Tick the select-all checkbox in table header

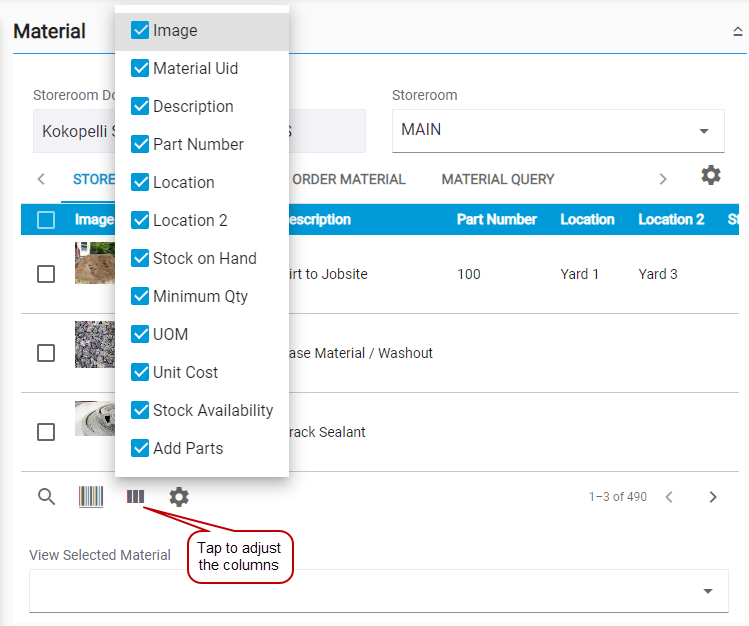(46, 220)
